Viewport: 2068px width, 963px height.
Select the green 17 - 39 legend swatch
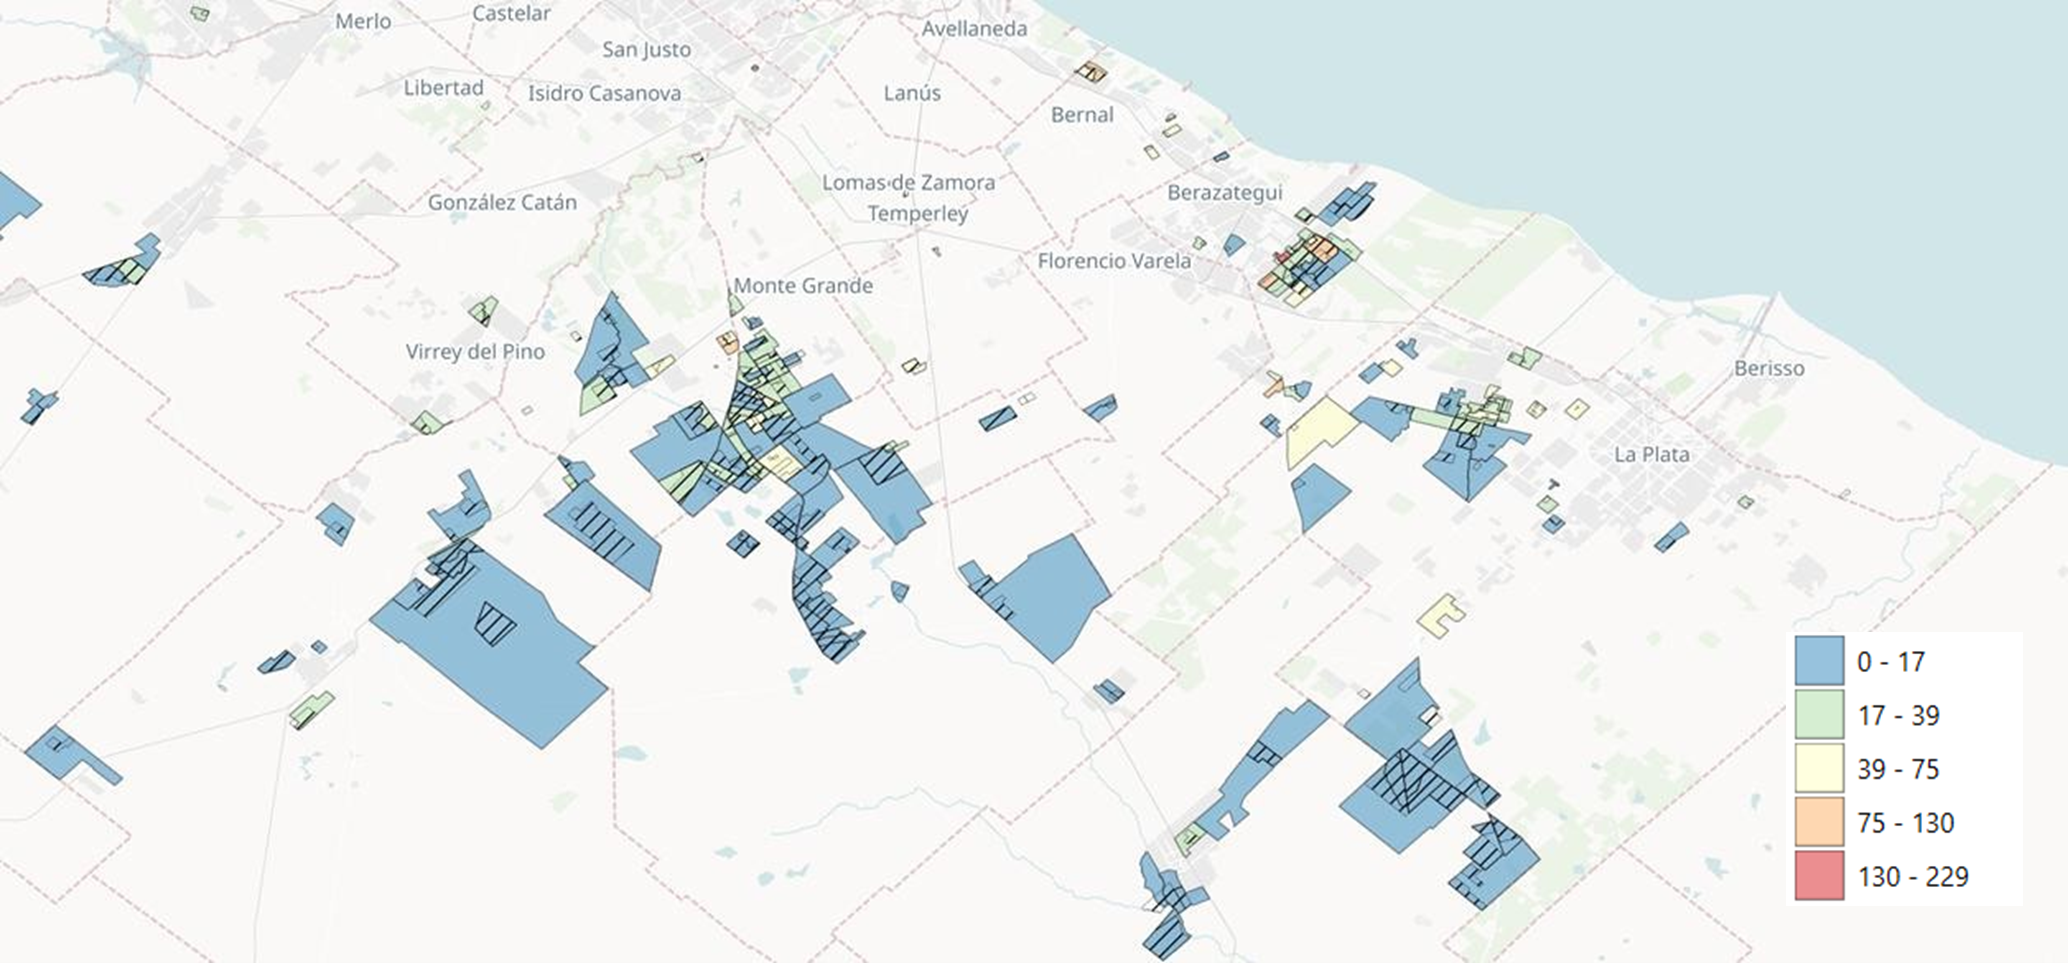(x=1819, y=715)
